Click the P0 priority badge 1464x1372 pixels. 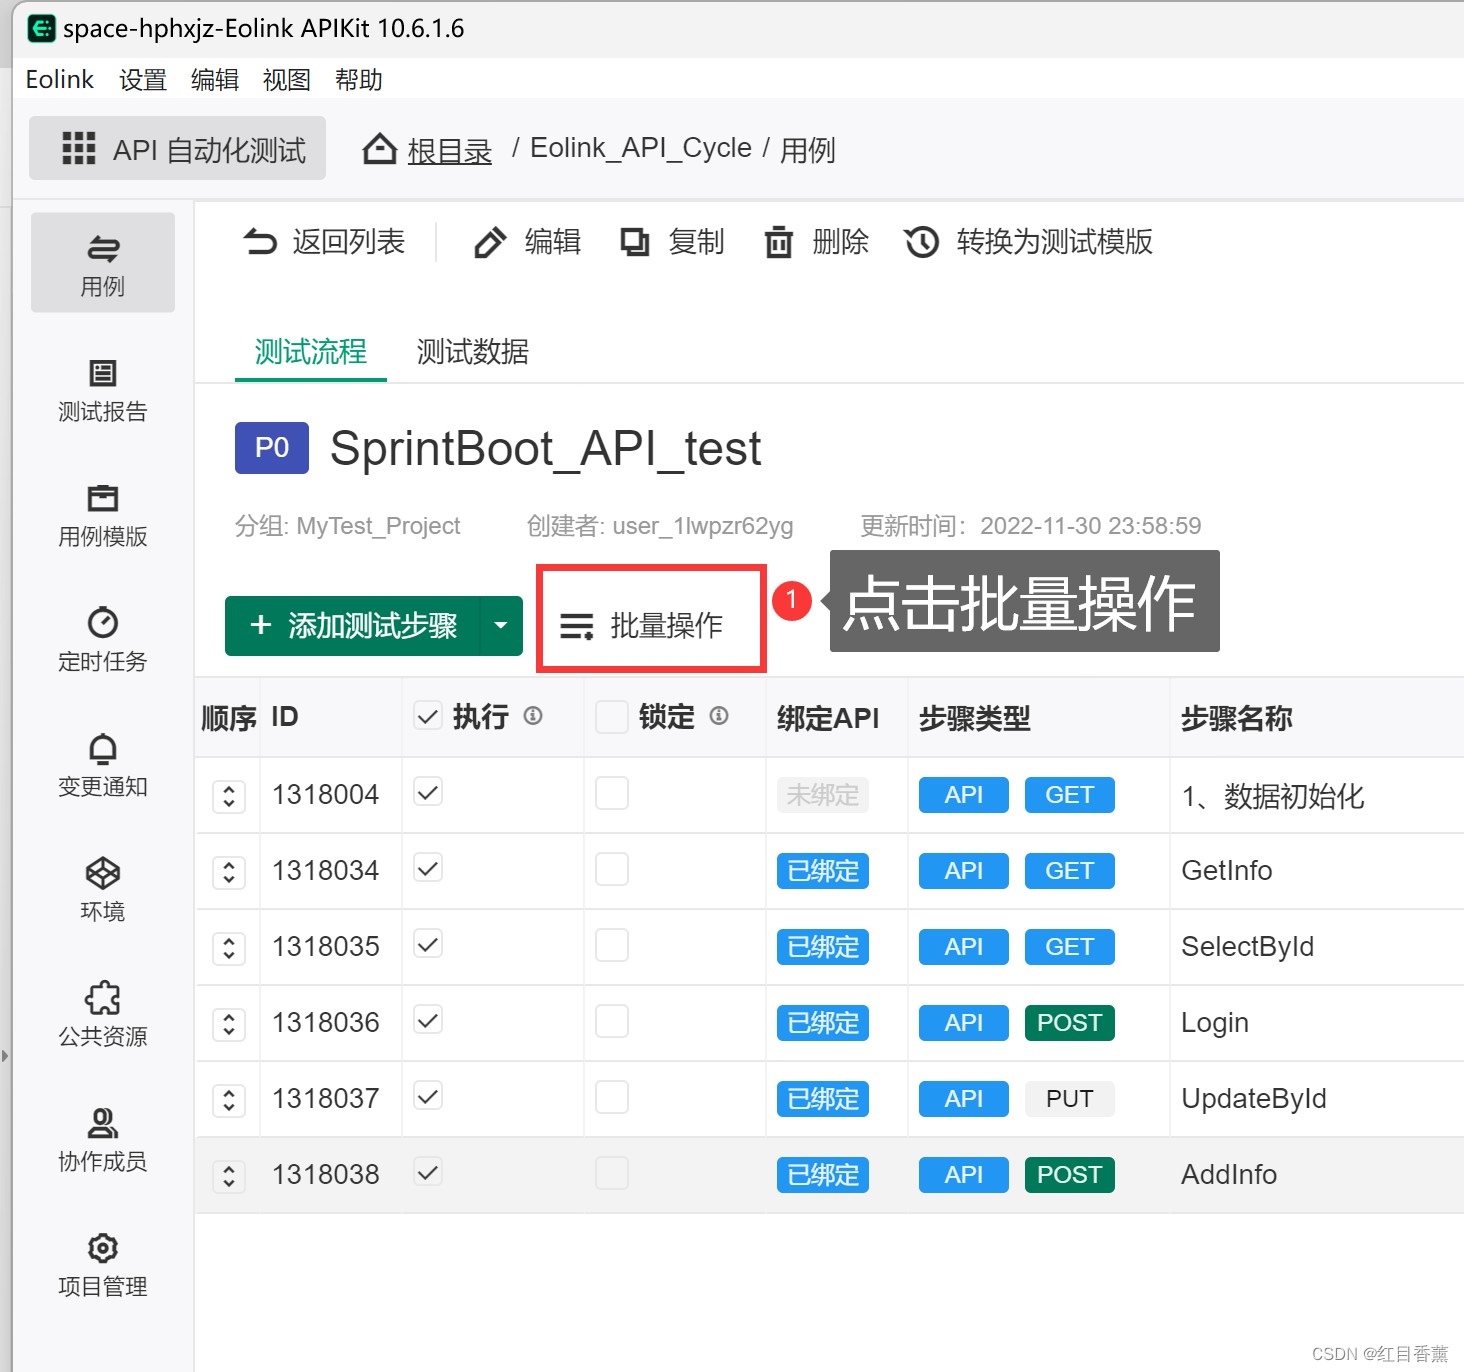[x=272, y=447]
